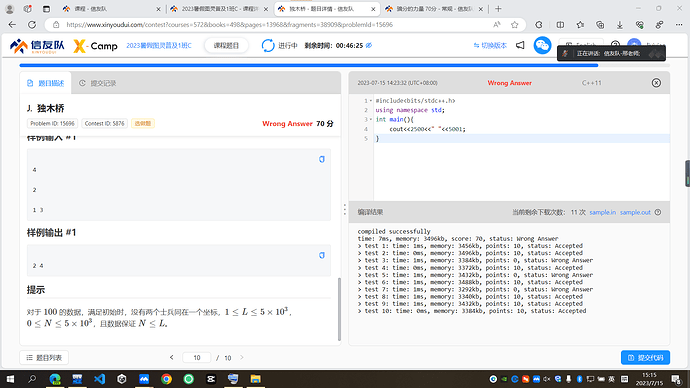Open notification center in system tray

pyautogui.click(x=676, y=379)
